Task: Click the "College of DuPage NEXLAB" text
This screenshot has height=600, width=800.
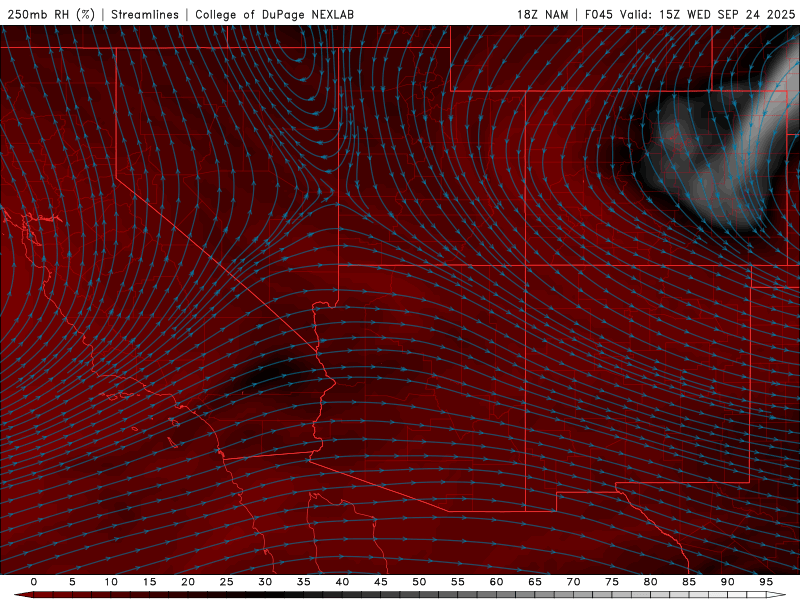Action: 274,14
